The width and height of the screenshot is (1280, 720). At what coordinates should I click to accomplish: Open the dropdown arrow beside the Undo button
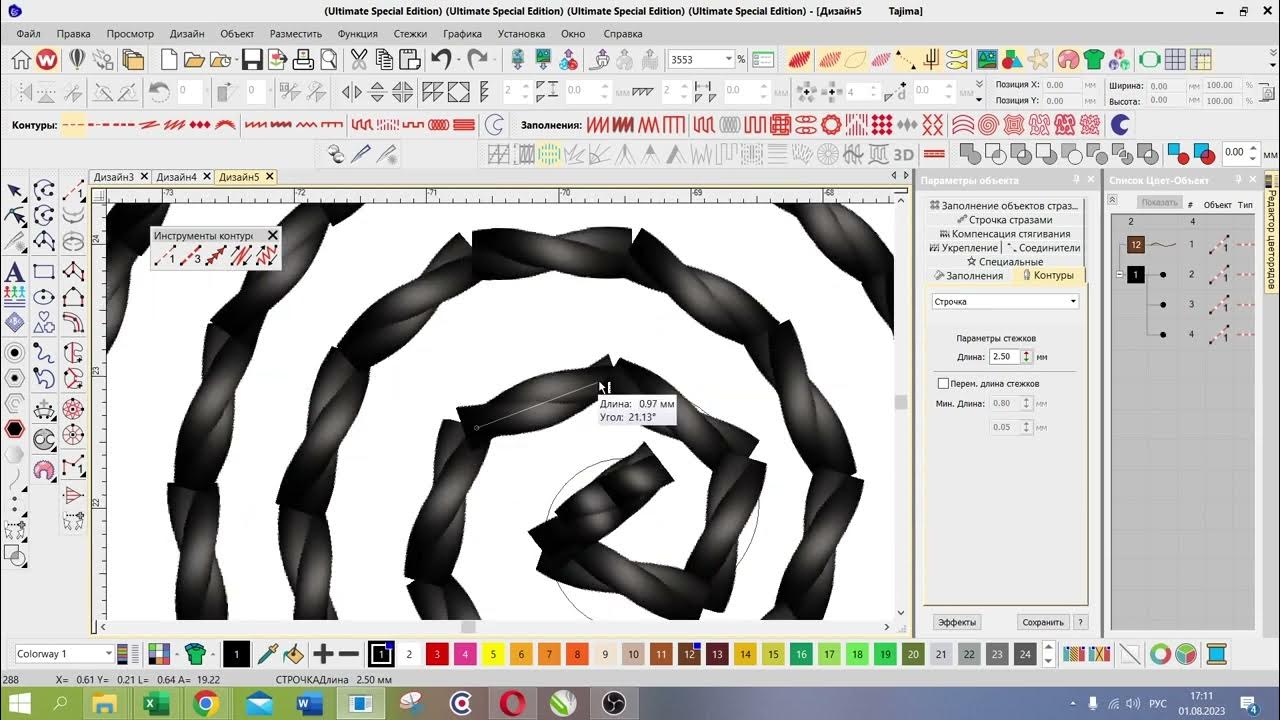click(x=457, y=60)
